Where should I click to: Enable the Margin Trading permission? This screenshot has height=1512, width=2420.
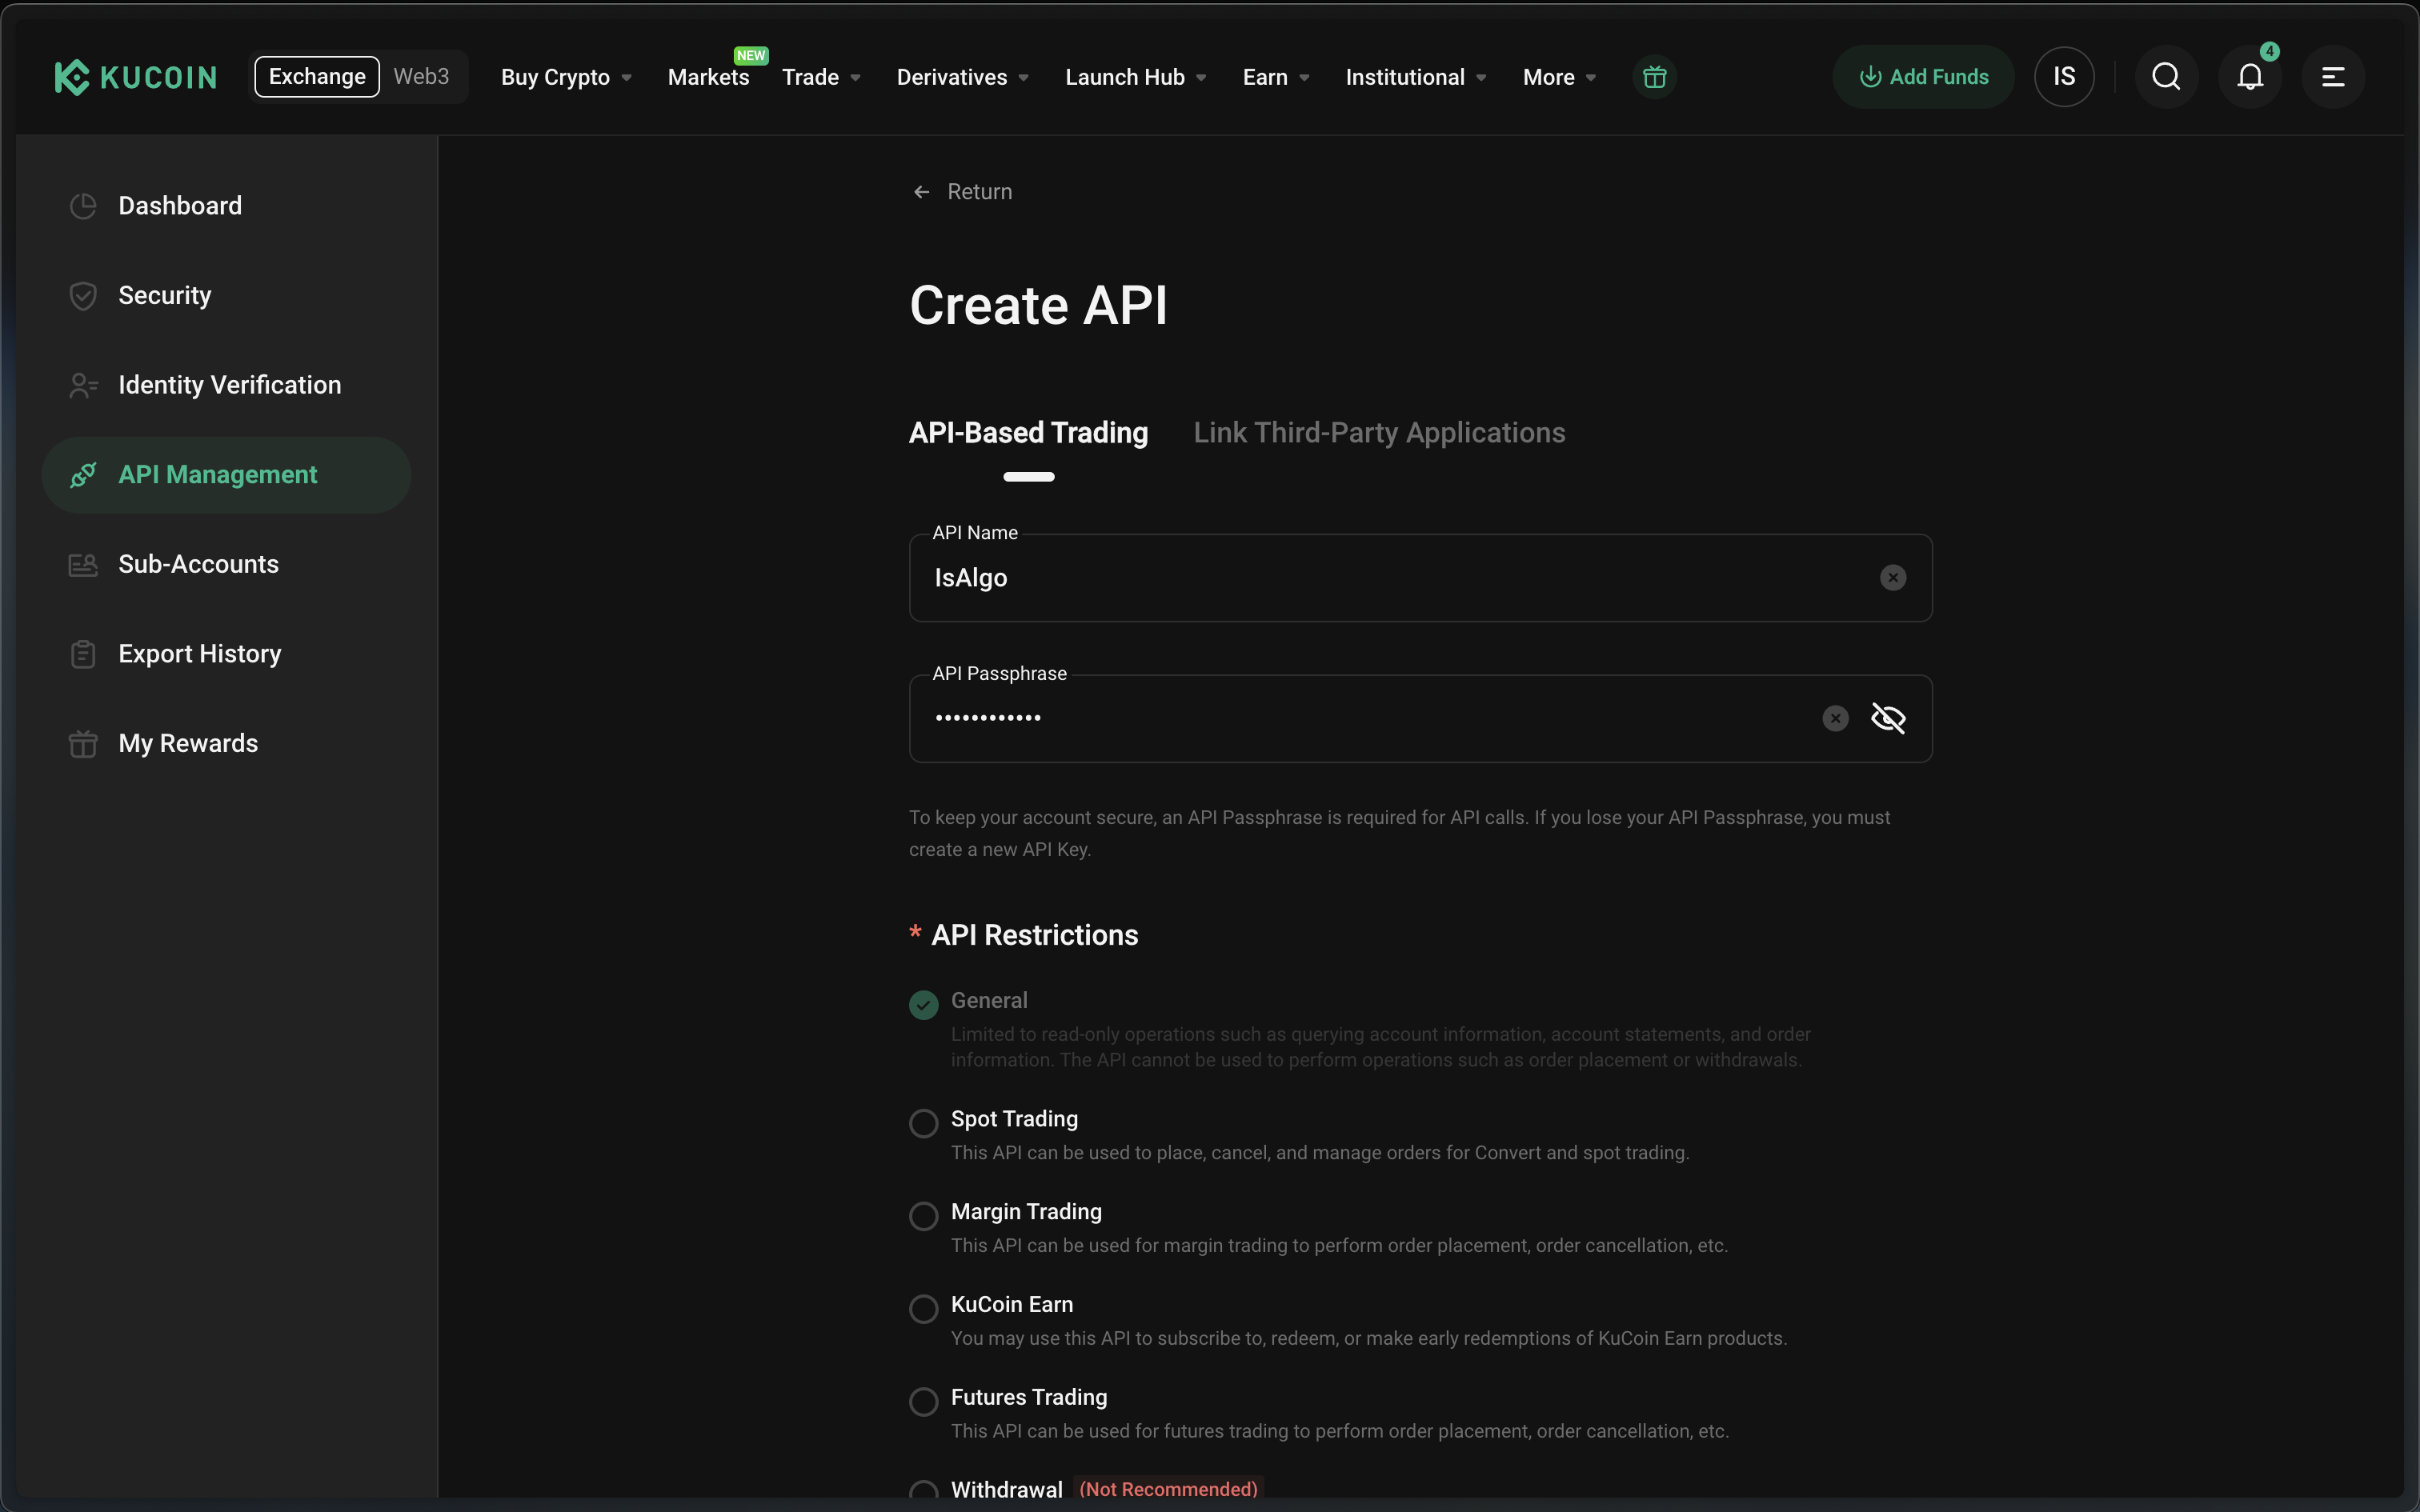[x=923, y=1216]
